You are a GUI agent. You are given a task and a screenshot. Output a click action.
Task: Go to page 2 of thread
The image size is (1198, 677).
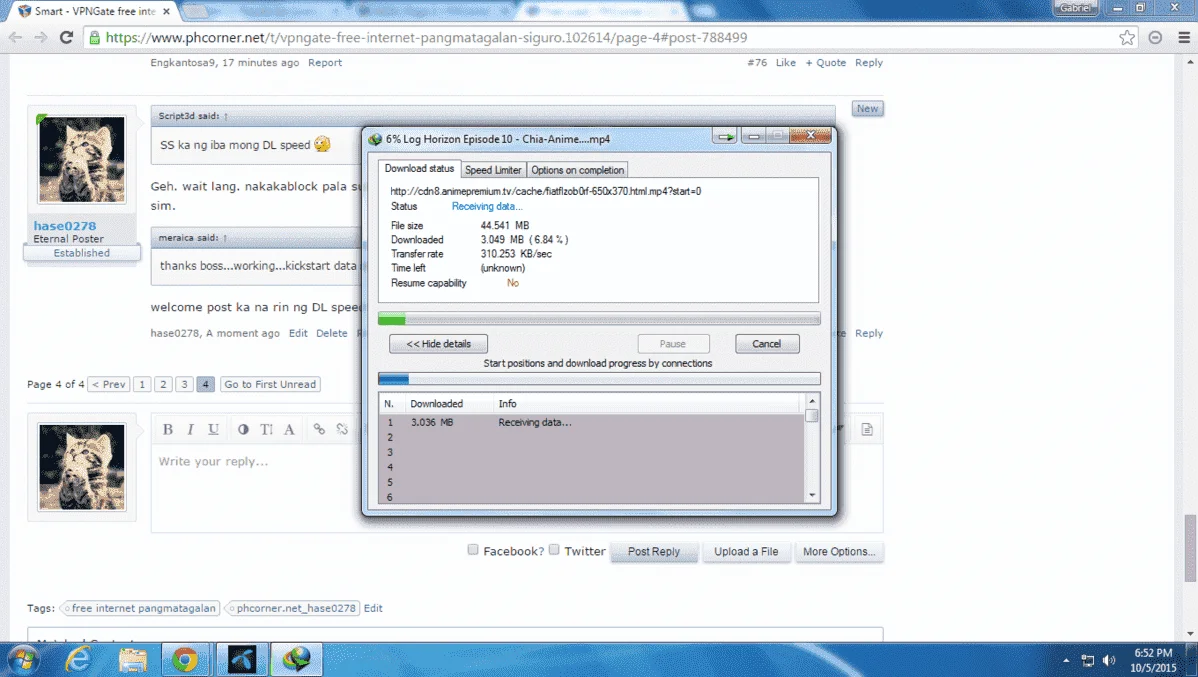[x=163, y=384]
